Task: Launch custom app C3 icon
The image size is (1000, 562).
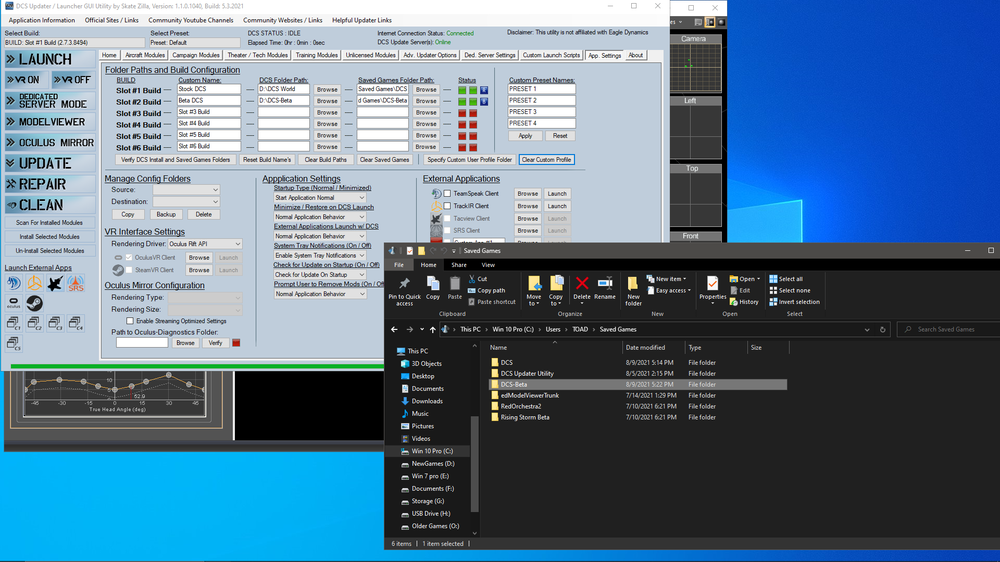Action: click(x=55, y=323)
